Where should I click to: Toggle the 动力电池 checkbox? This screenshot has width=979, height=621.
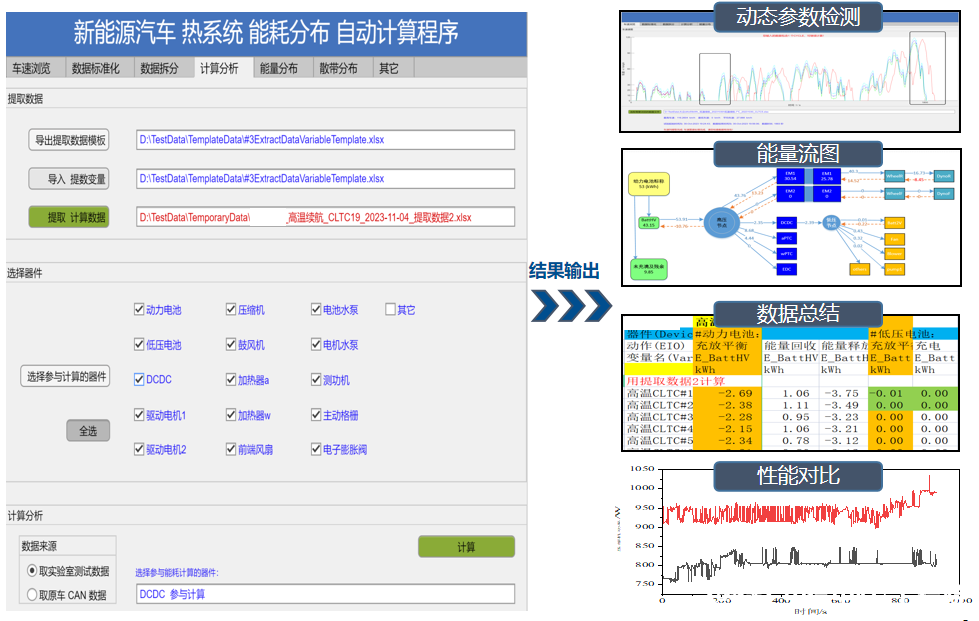click(x=139, y=310)
